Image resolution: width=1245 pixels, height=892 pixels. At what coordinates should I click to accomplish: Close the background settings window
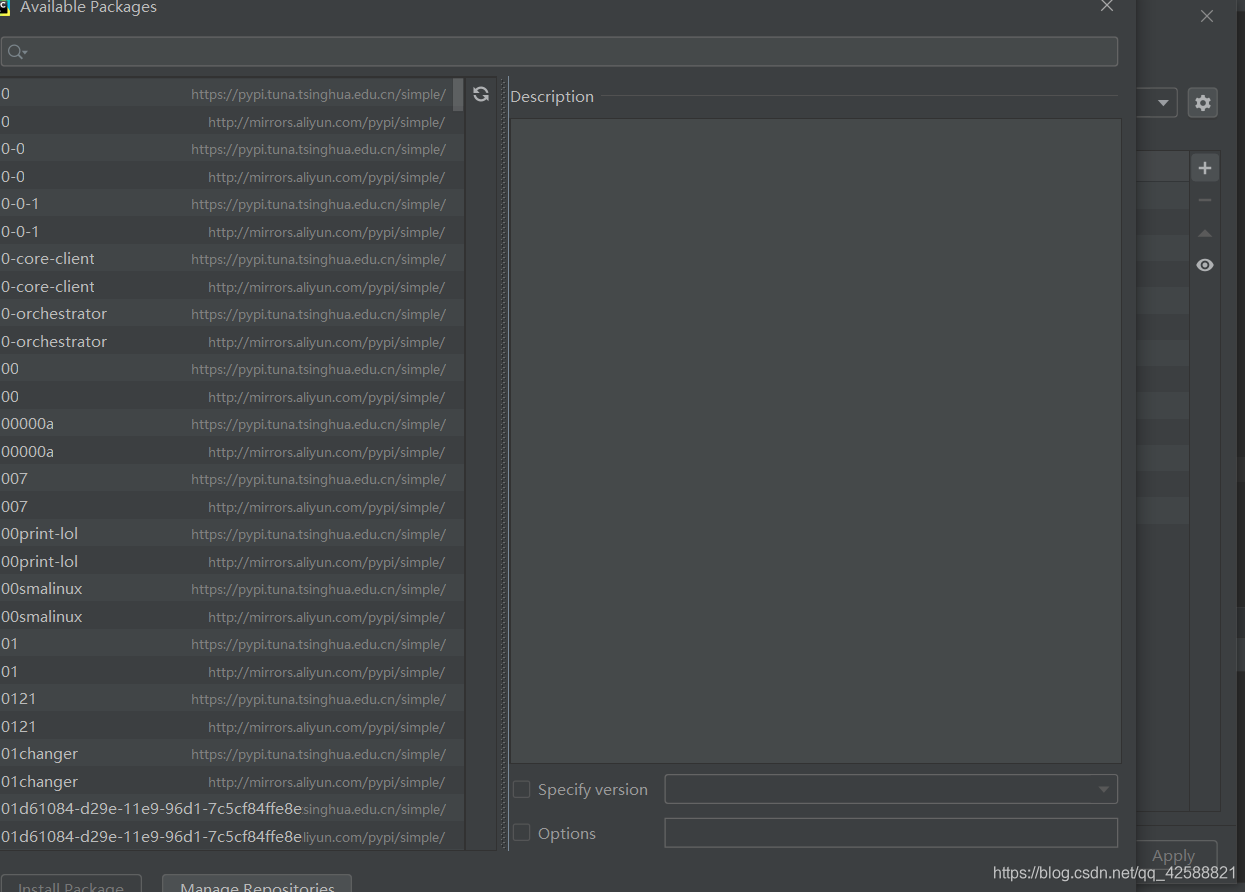click(1207, 16)
